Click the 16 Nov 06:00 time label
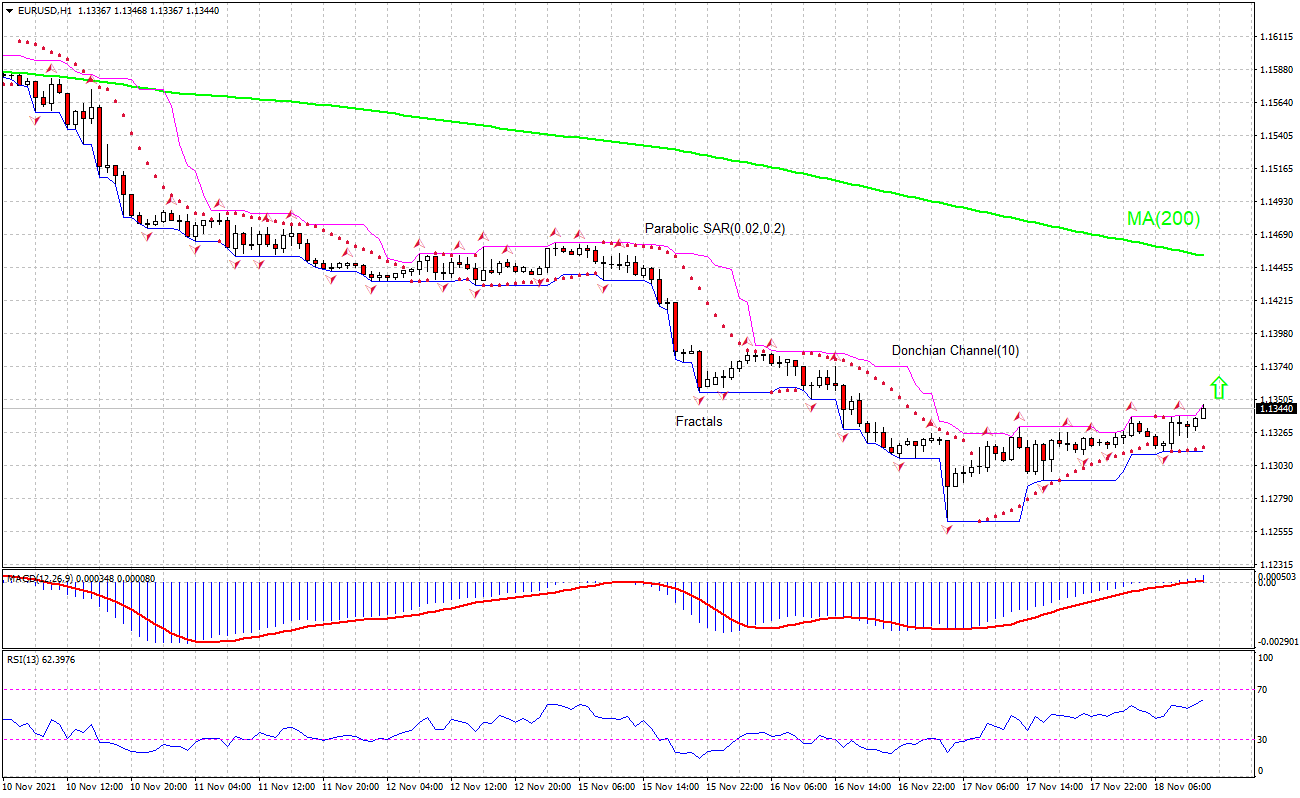This screenshot has width=1300, height=798. tap(797, 787)
